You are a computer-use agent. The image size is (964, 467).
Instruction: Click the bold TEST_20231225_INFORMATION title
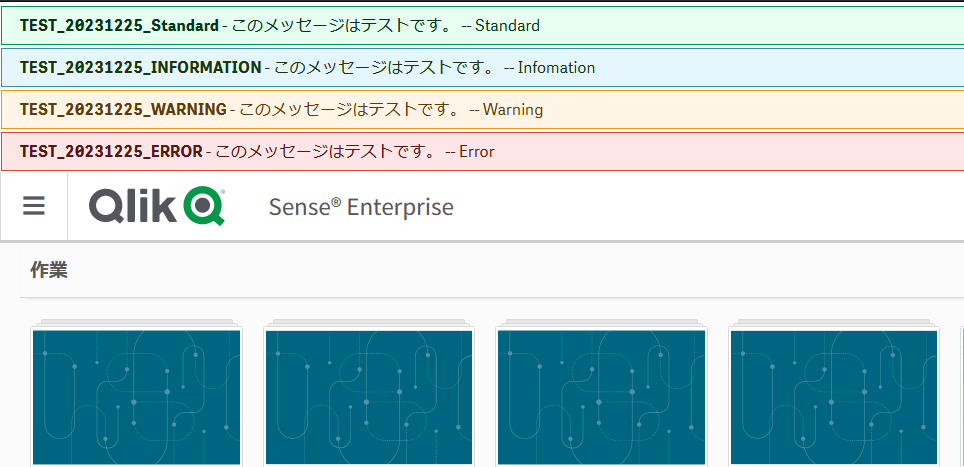(140, 68)
